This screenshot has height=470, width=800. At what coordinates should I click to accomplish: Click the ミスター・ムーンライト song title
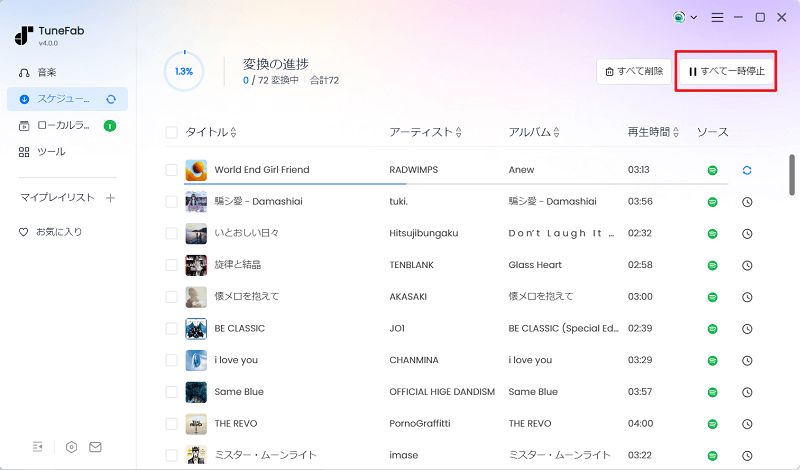(x=265, y=455)
